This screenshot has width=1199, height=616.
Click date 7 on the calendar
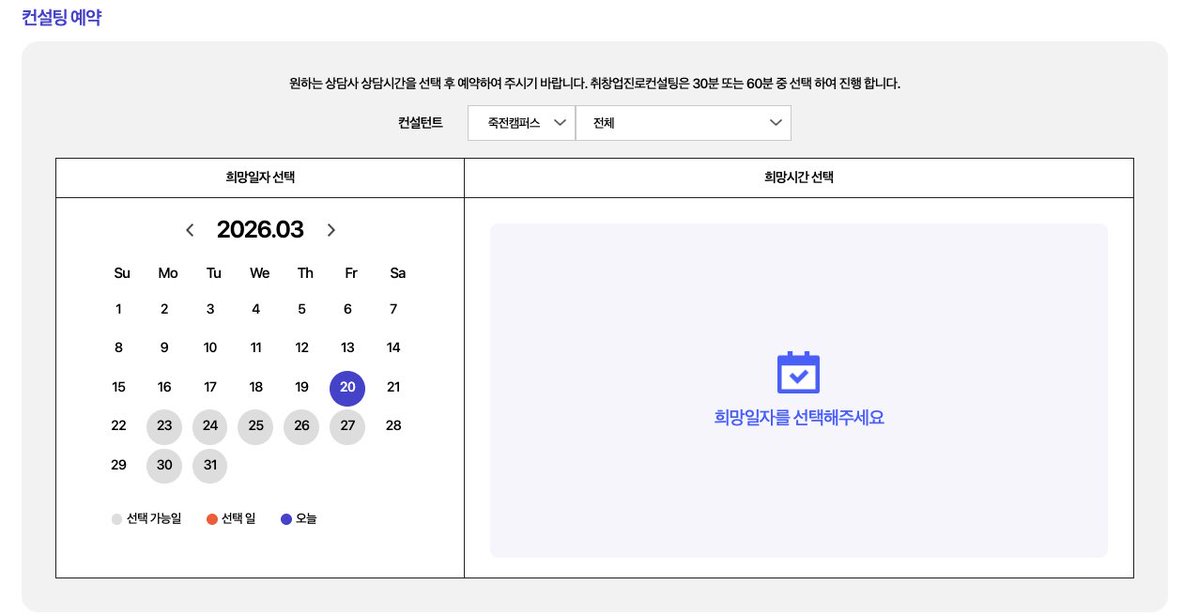[x=394, y=310]
